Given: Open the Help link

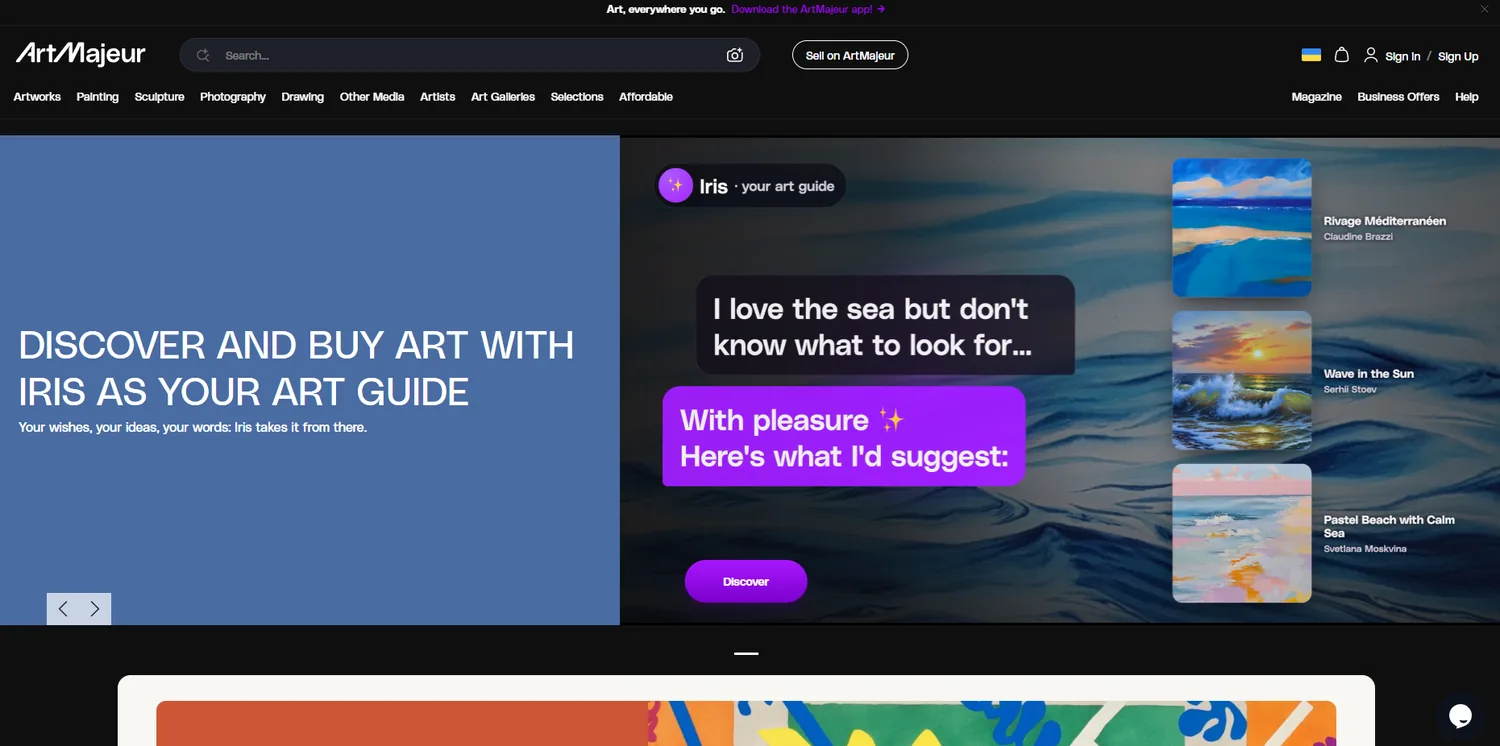Looking at the screenshot, I should [1467, 97].
